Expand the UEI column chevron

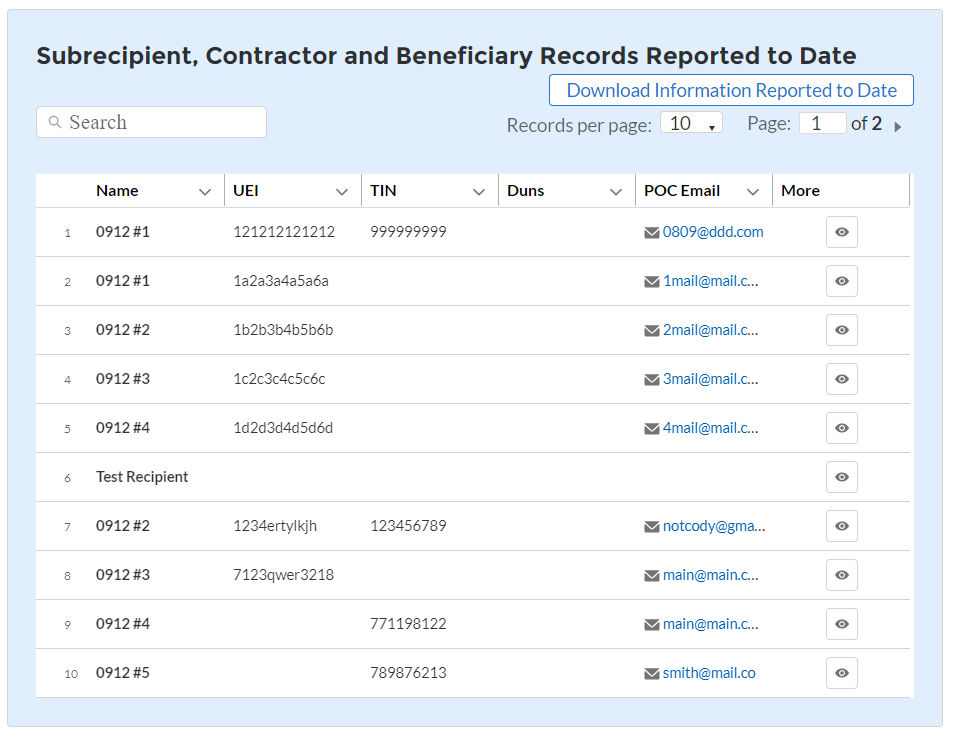tap(342, 192)
